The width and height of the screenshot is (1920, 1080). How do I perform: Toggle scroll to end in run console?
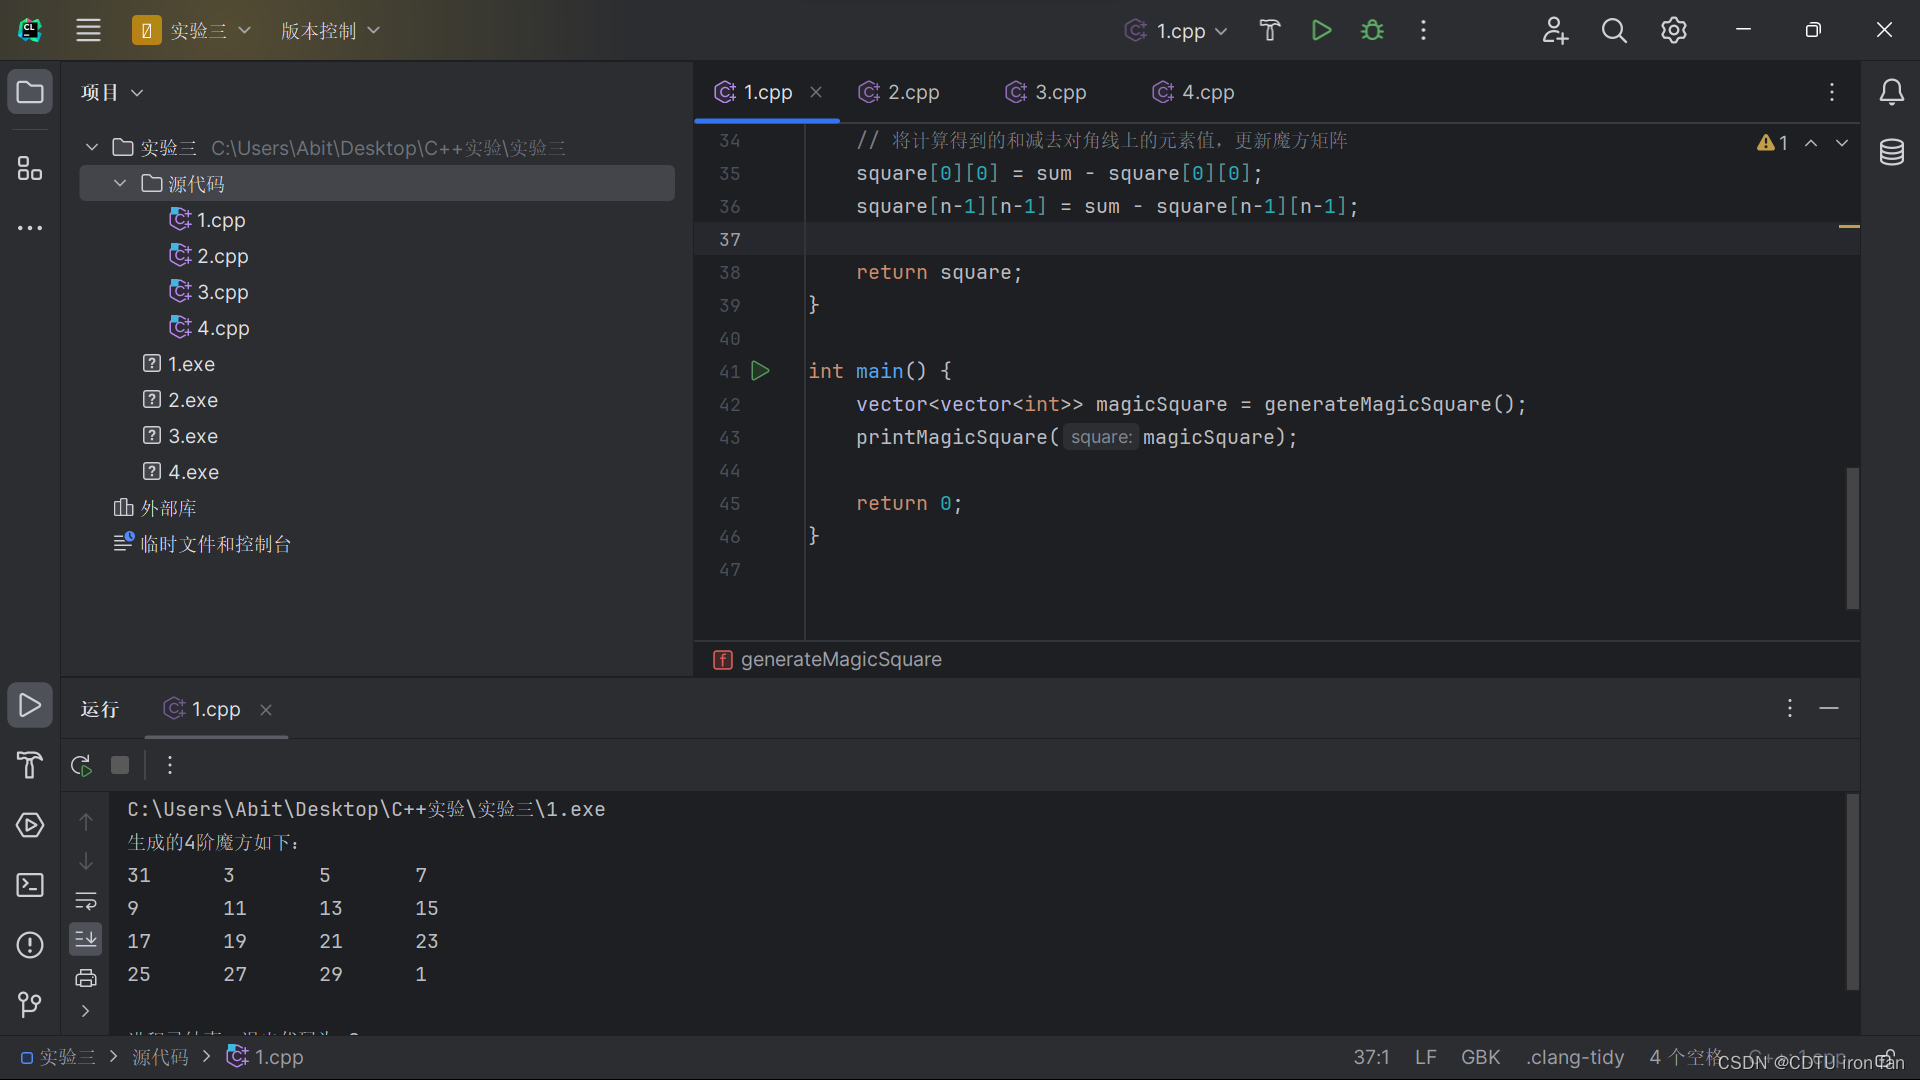[86, 939]
